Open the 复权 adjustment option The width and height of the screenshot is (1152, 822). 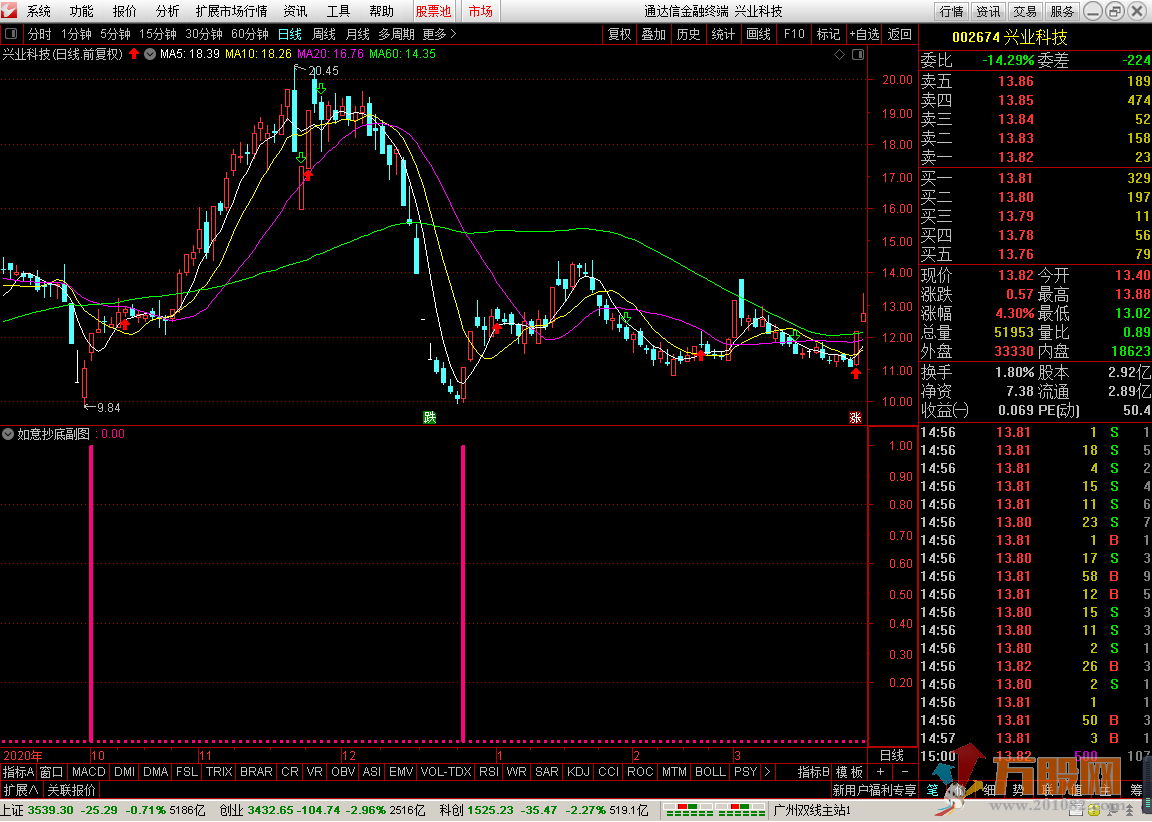619,34
